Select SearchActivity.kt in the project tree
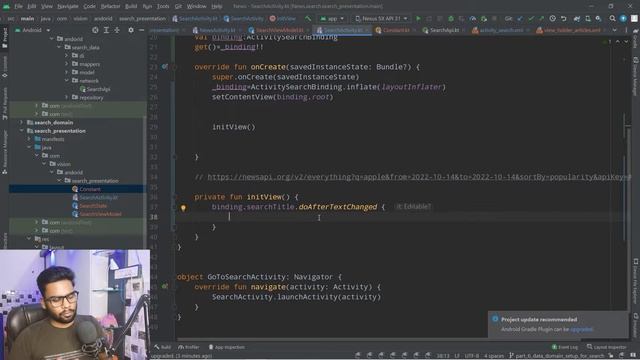 pyautogui.click(x=95, y=198)
